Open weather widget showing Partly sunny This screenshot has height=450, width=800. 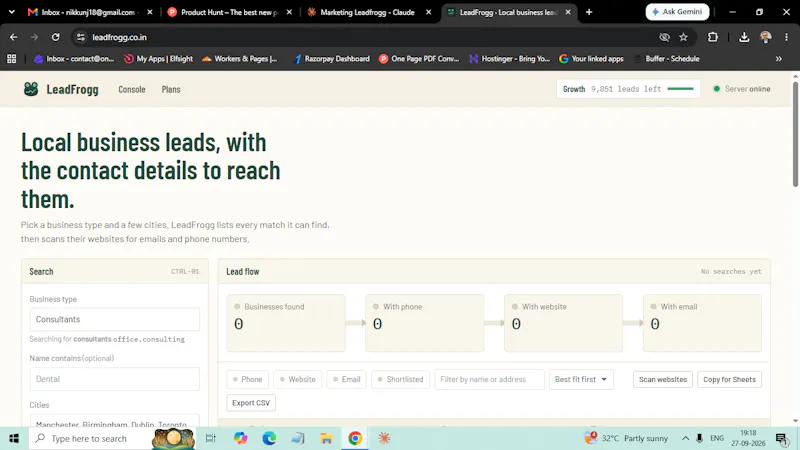pyautogui.click(x=626, y=438)
